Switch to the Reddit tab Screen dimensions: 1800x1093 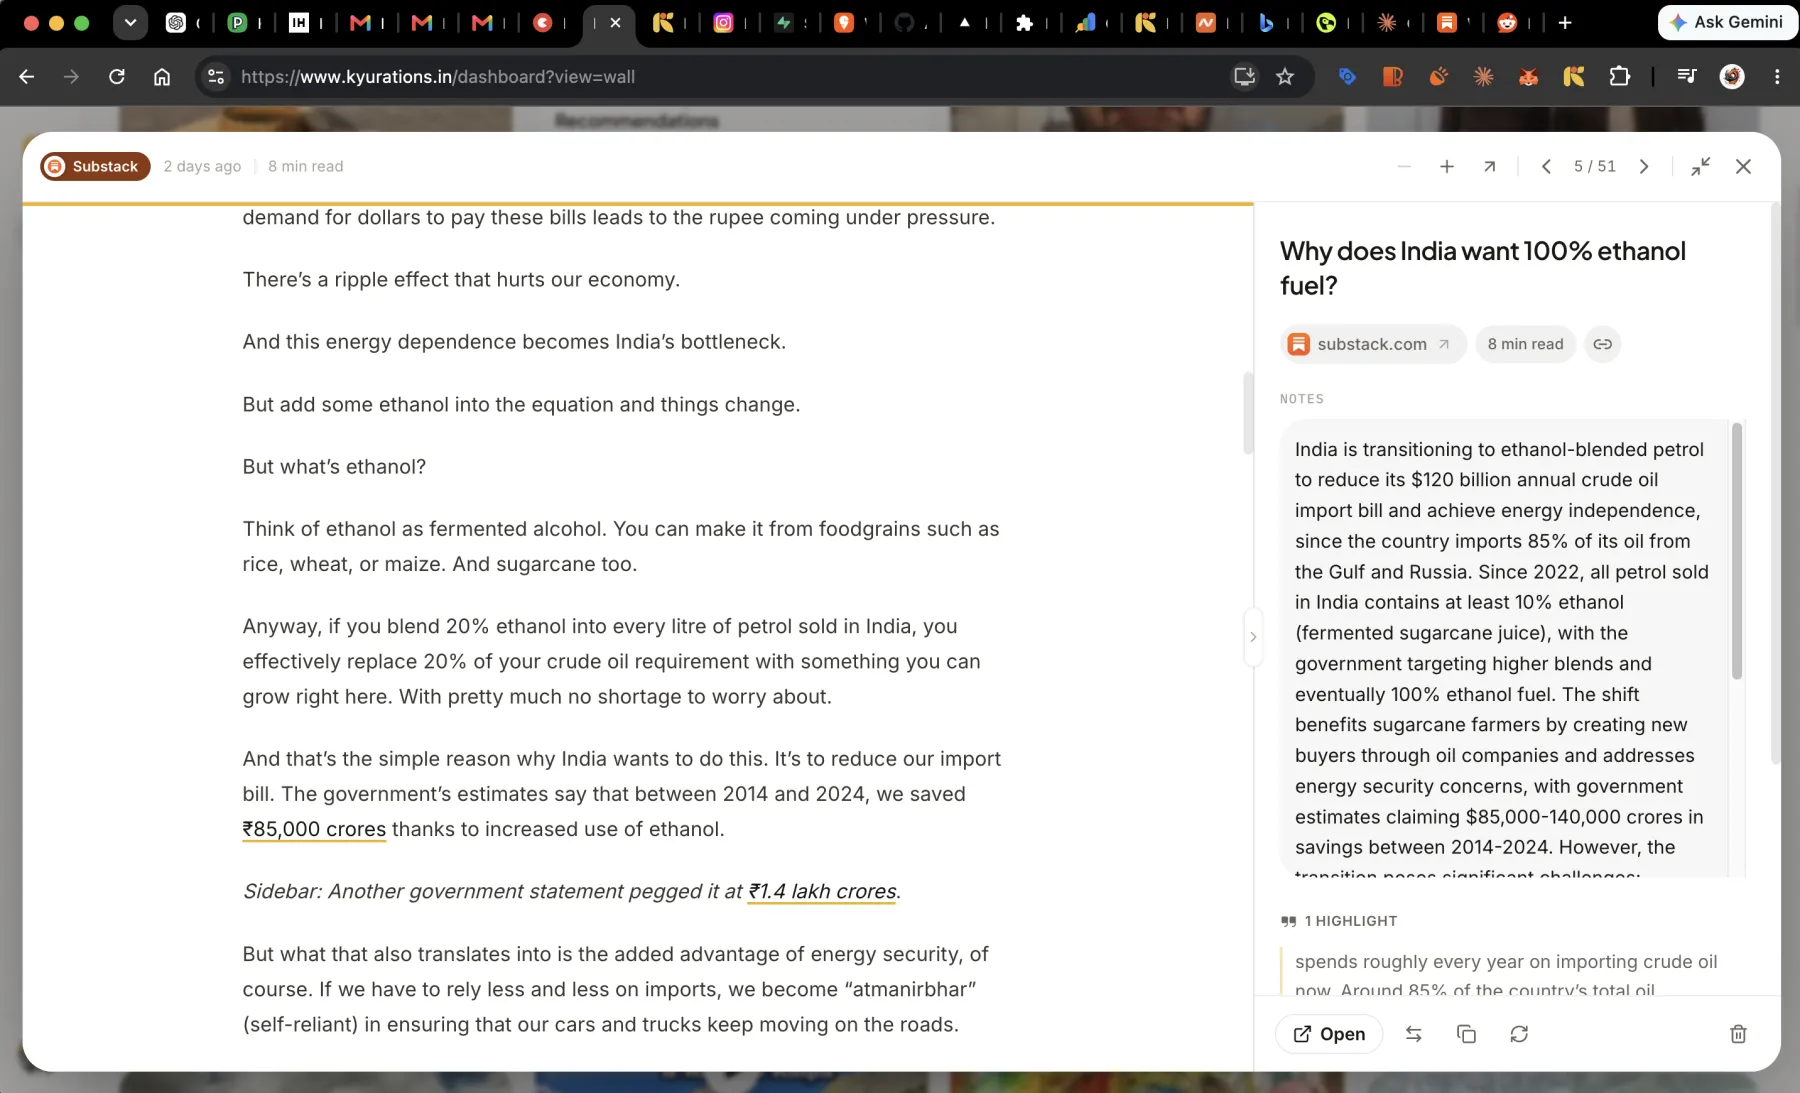[1507, 22]
